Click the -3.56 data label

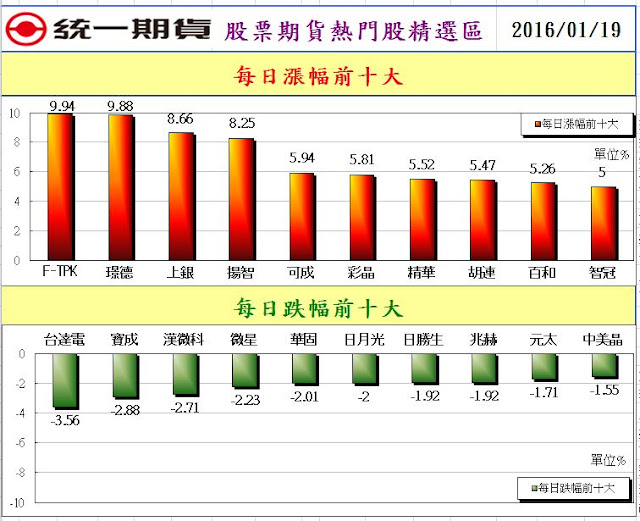[65, 420]
